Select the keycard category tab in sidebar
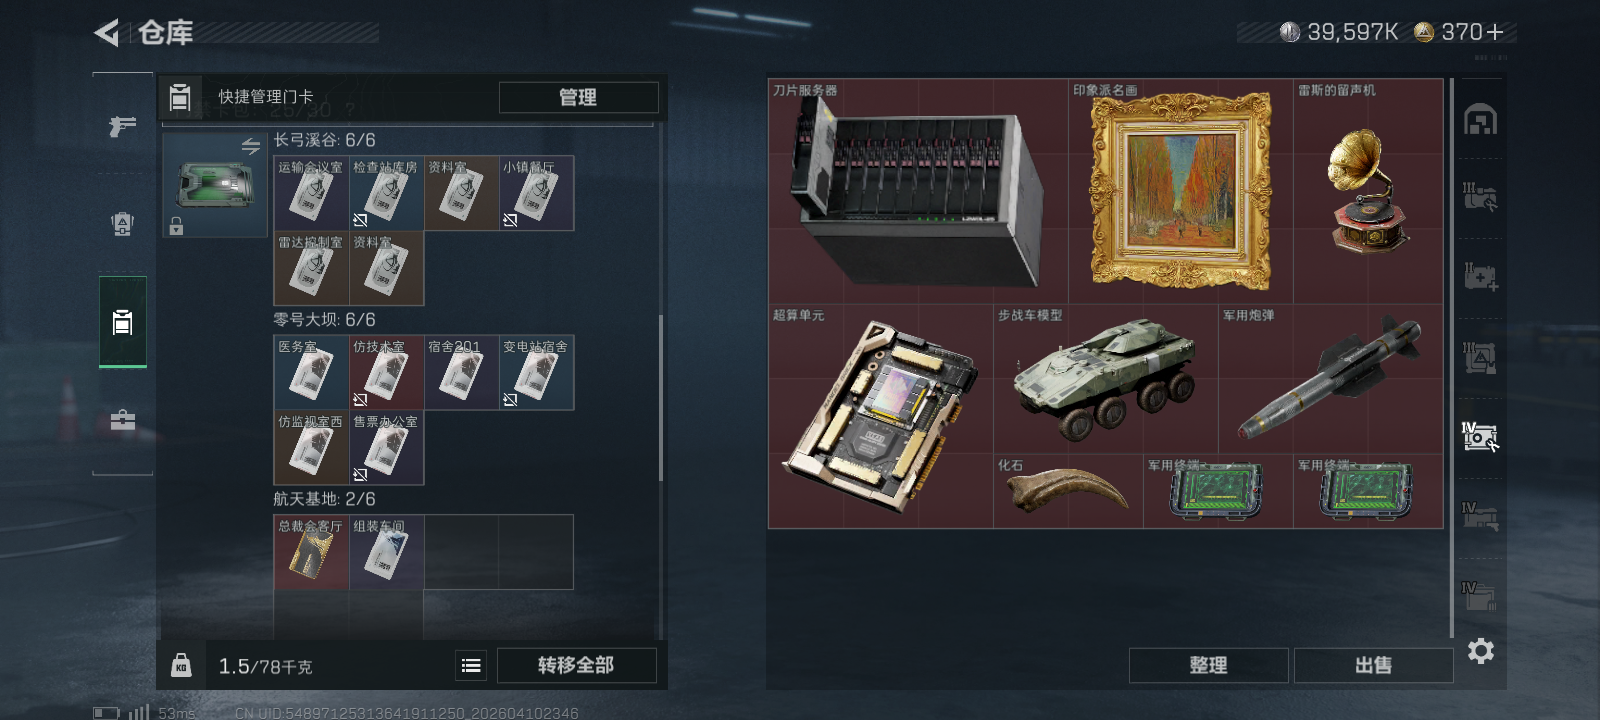The image size is (1600, 720). pos(123,322)
